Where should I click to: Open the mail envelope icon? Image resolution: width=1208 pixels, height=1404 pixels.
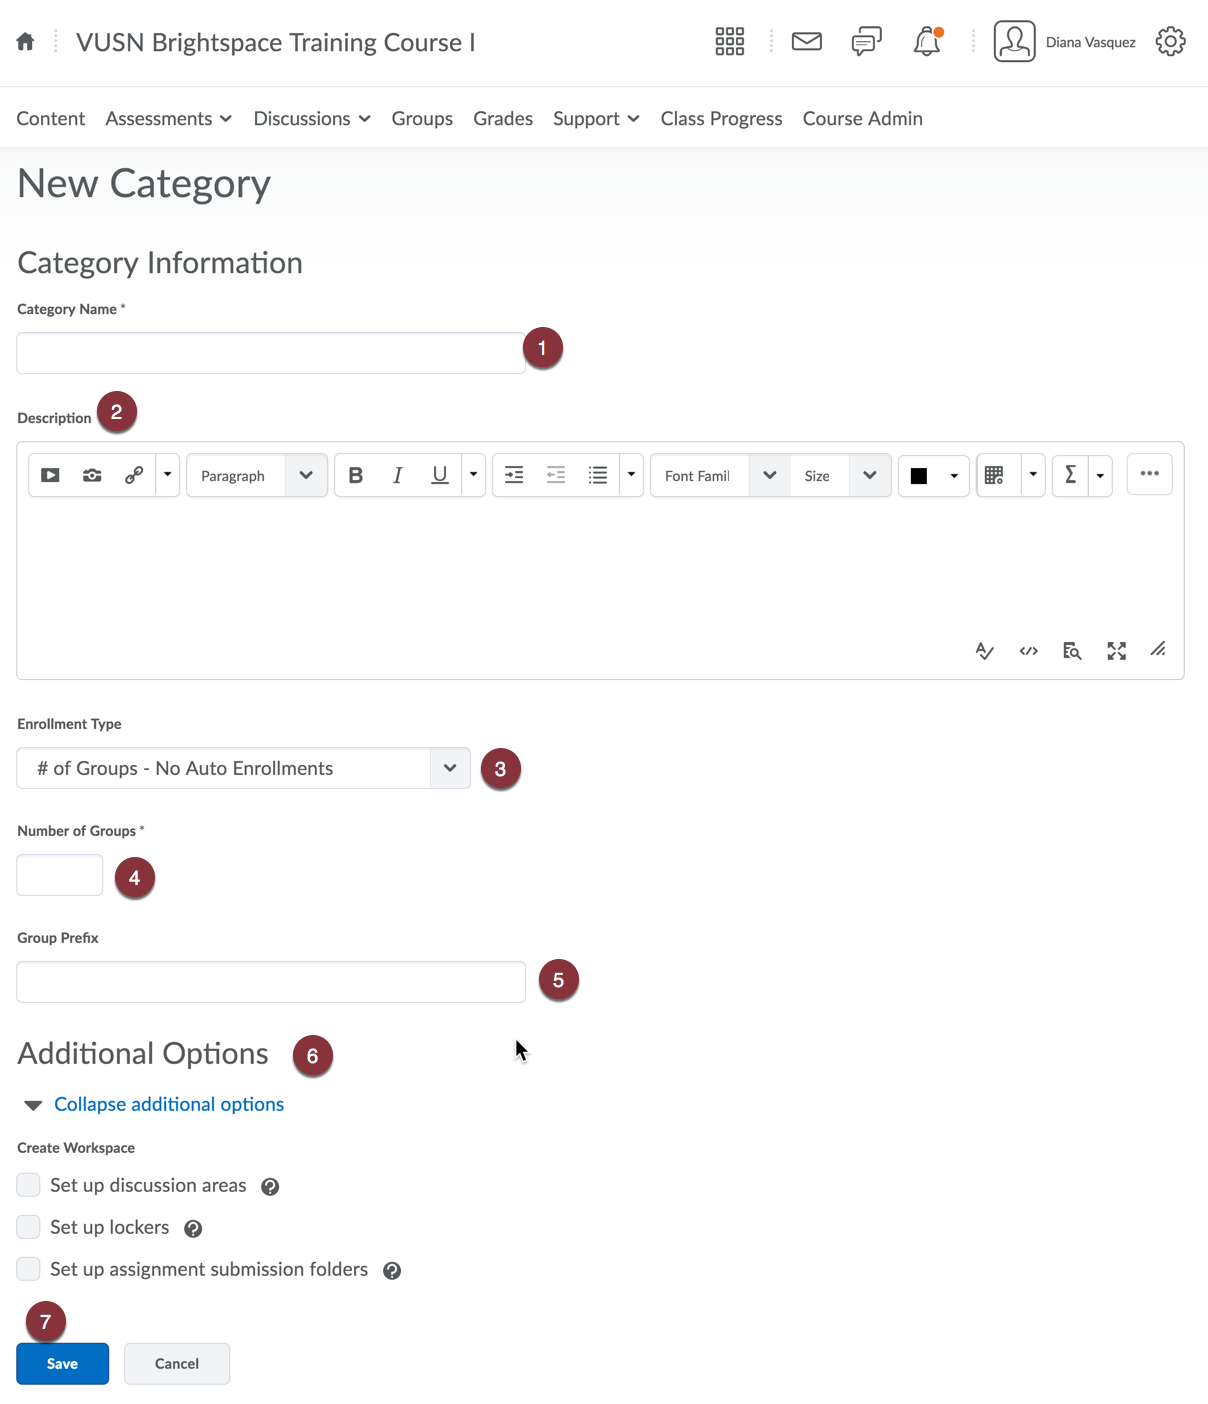tap(807, 42)
